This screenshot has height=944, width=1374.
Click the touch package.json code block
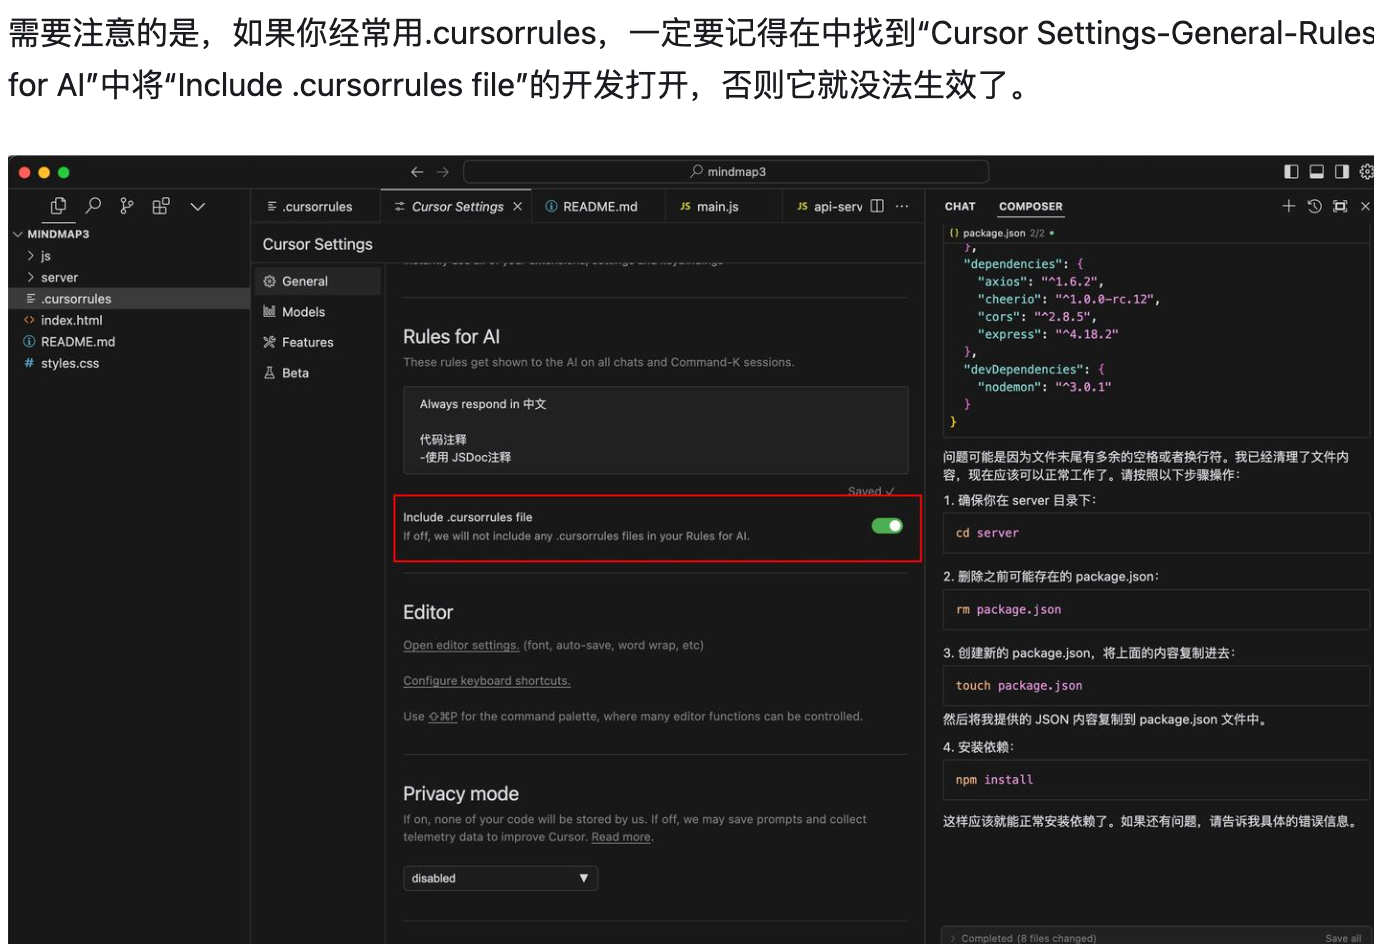pyautogui.click(x=1156, y=685)
